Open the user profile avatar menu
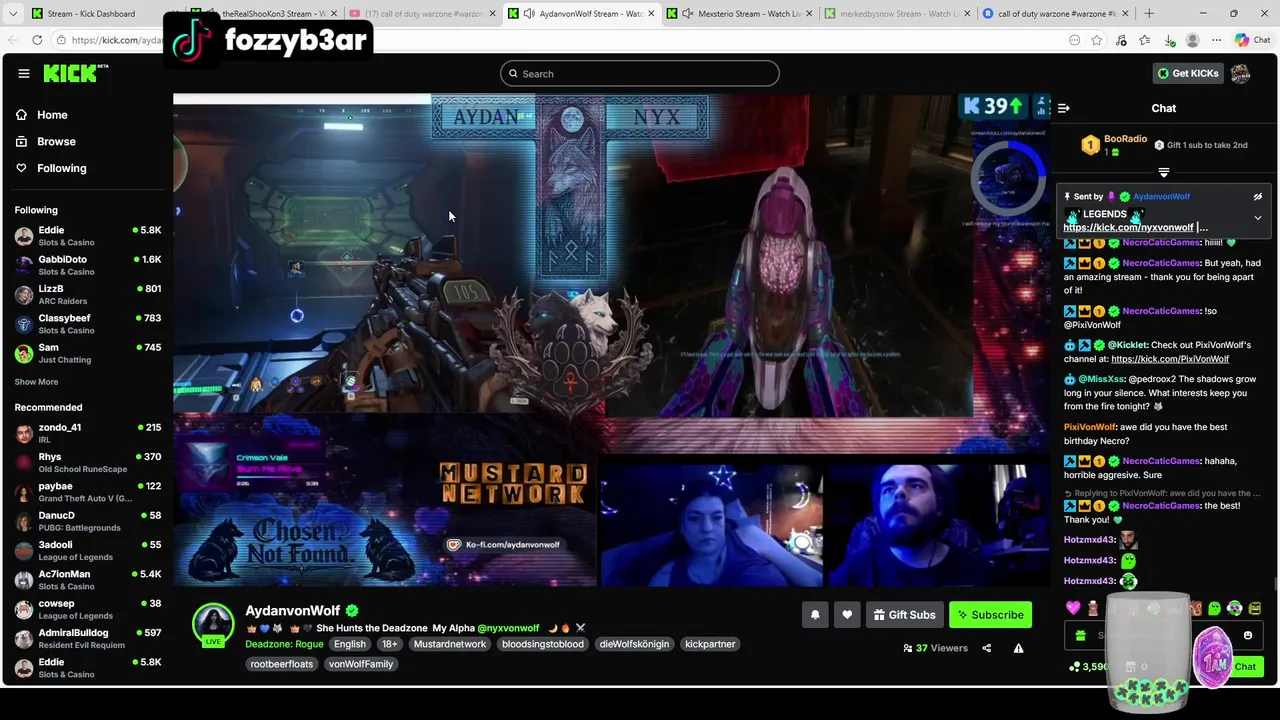1280x720 pixels. point(1241,73)
